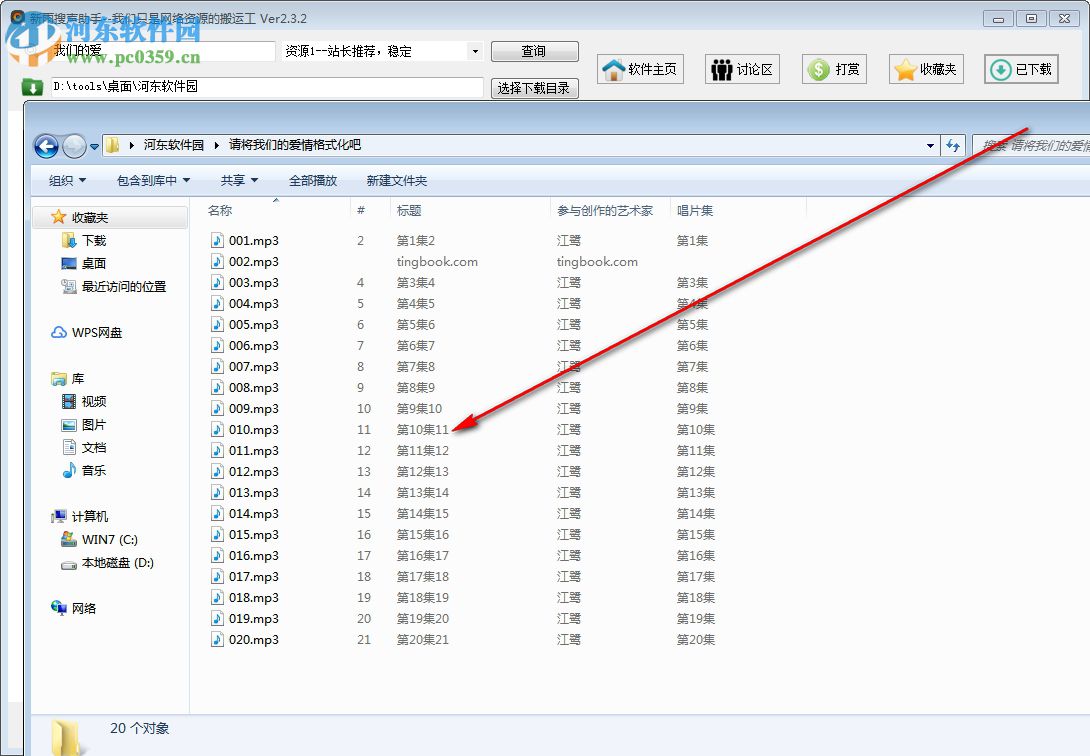The image size is (1090, 756).
Task: Click 河东软件园 in address breadcrumb
Action: pyautogui.click(x=174, y=145)
